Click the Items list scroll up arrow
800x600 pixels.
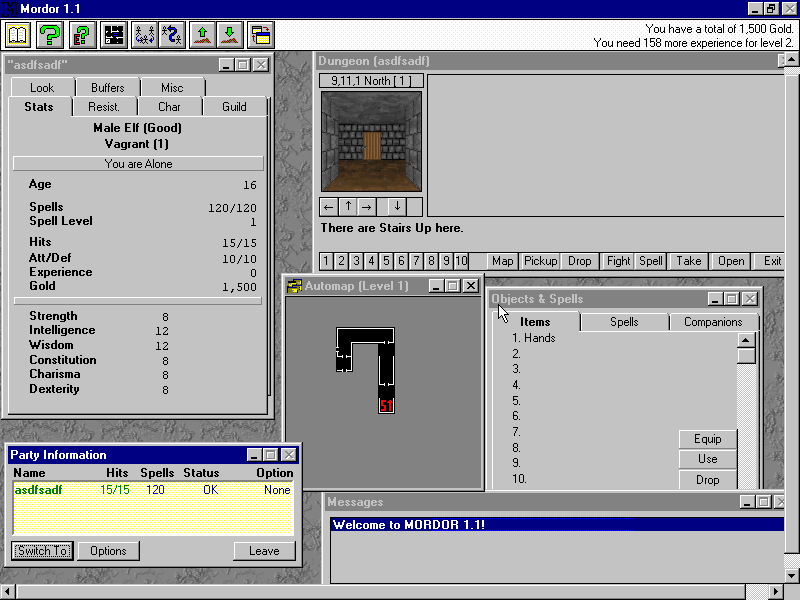coord(745,340)
